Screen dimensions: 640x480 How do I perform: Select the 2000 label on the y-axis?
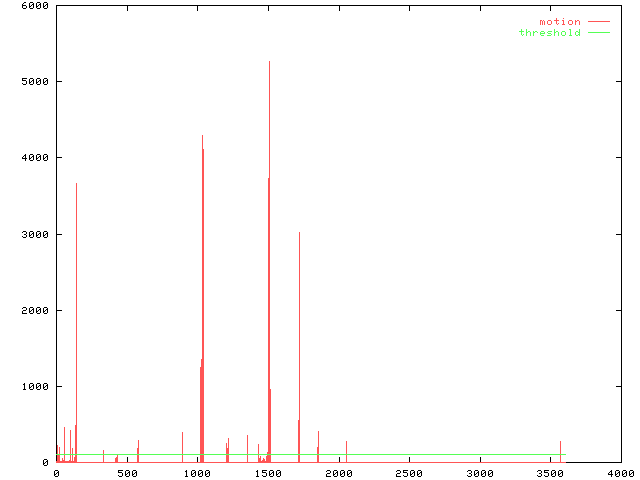click(36, 310)
